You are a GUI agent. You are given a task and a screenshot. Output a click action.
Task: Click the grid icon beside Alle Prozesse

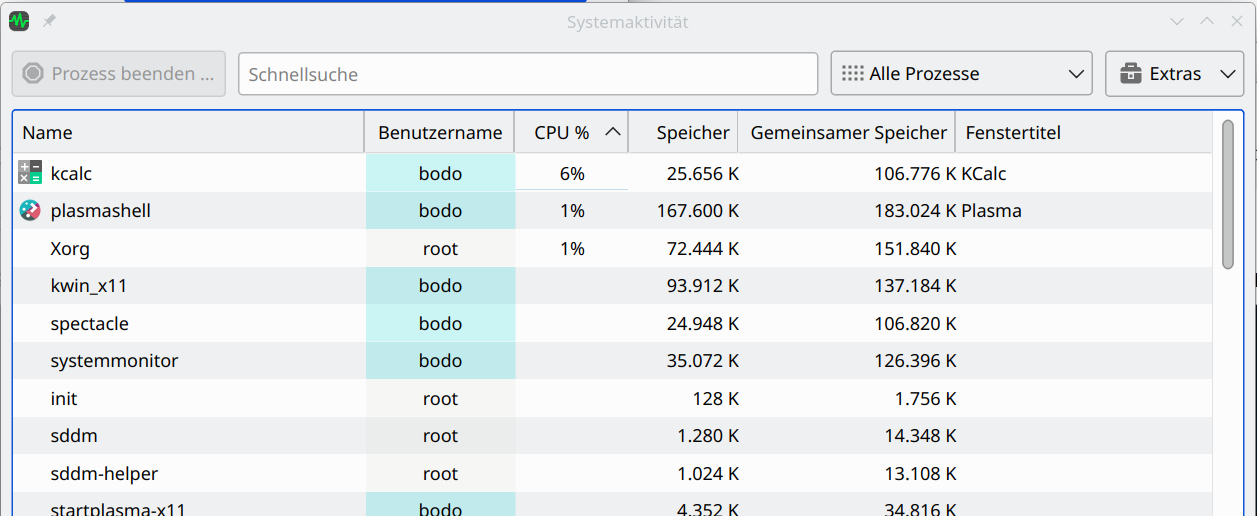(x=852, y=74)
